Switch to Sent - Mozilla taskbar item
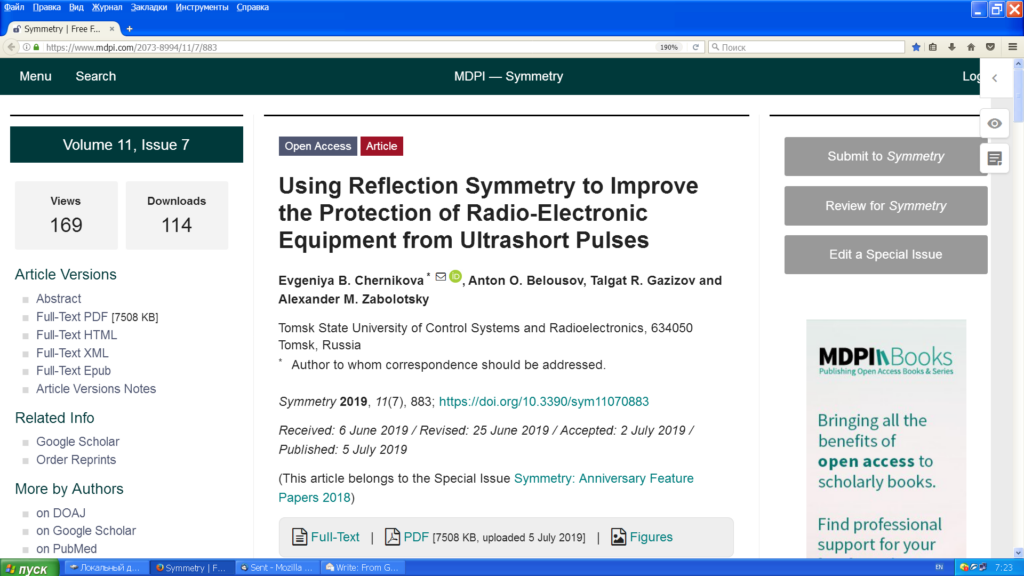 (277, 568)
